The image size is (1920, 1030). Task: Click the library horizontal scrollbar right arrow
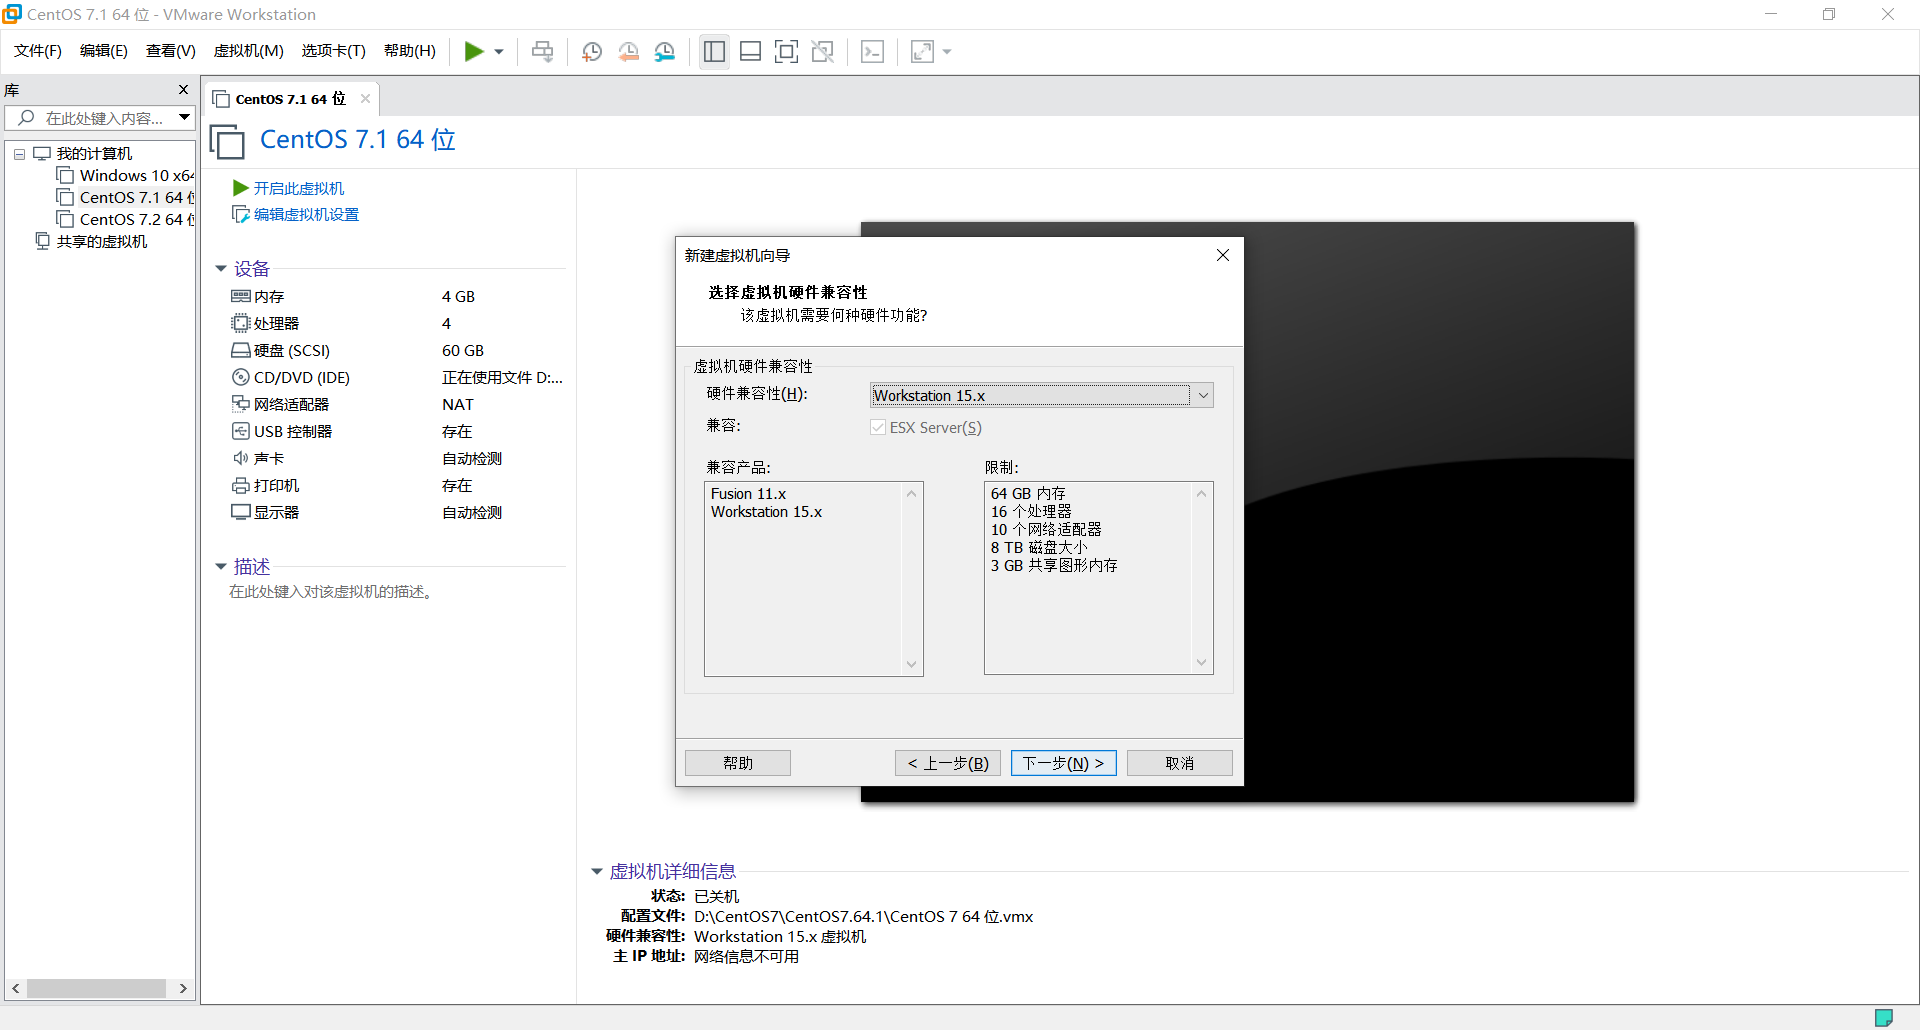(x=183, y=988)
